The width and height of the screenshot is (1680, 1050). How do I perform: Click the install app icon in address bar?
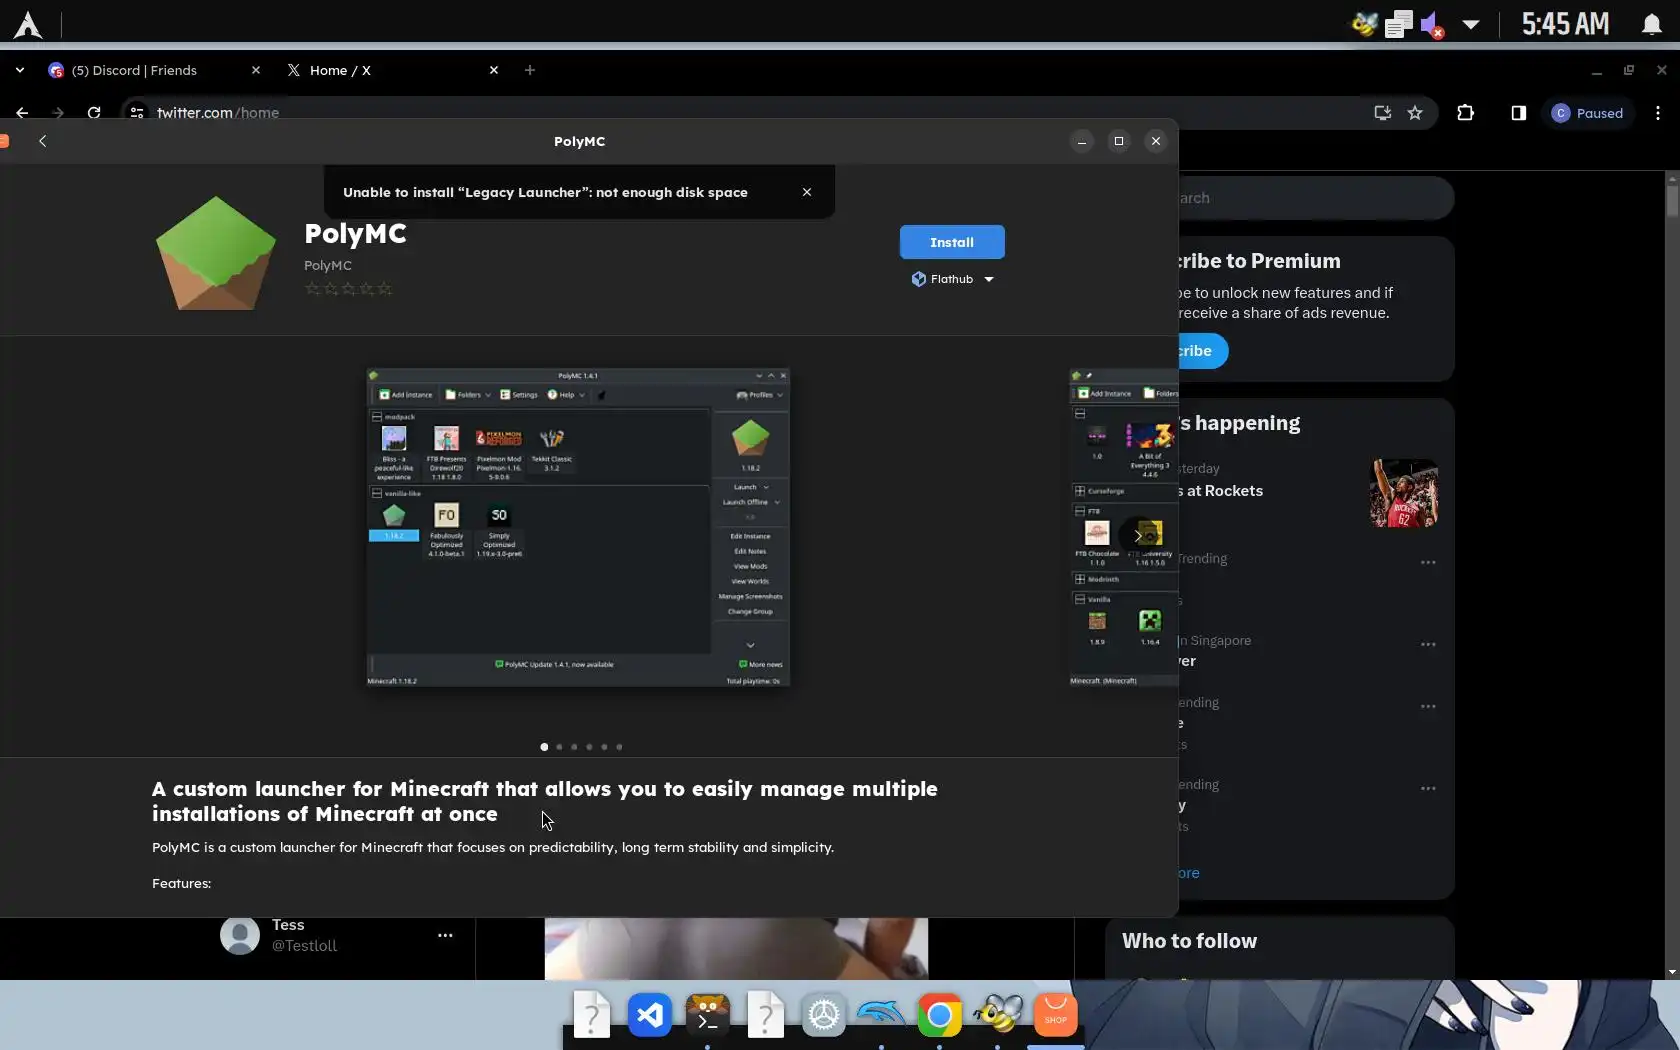(x=1383, y=113)
